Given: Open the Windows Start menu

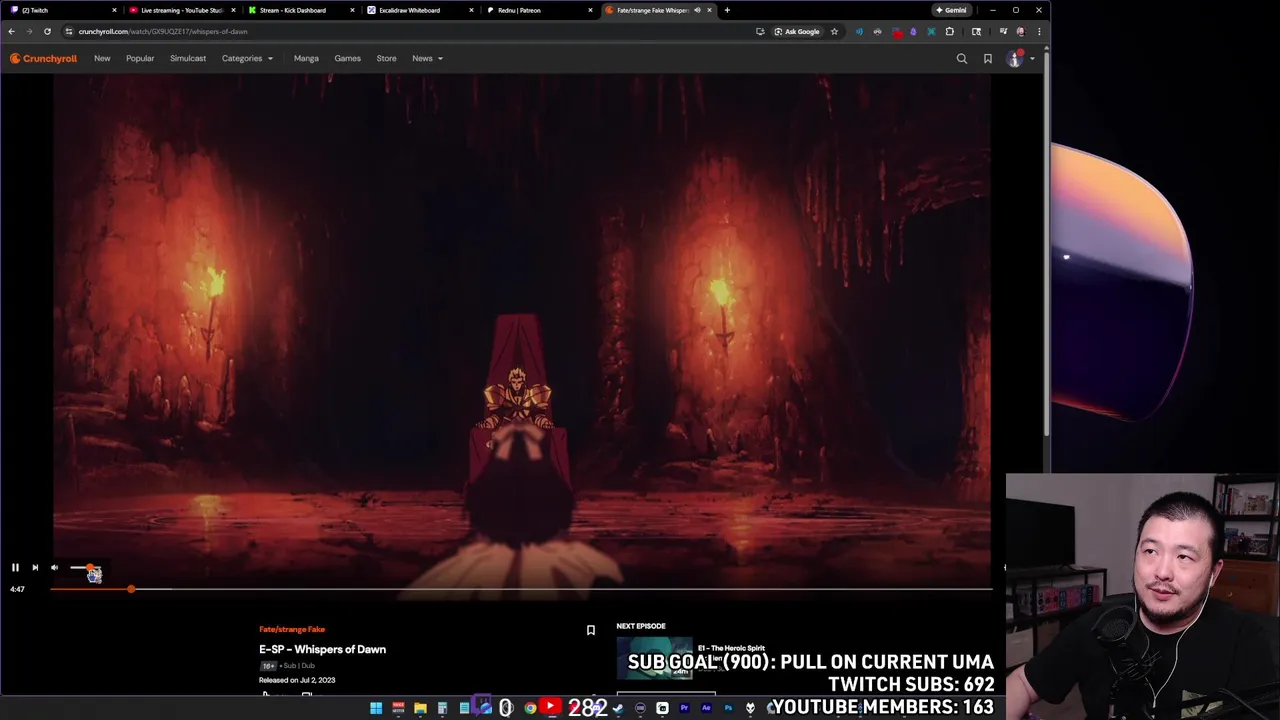Looking at the screenshot, I should pyautogui.click(x=376, y=708).
